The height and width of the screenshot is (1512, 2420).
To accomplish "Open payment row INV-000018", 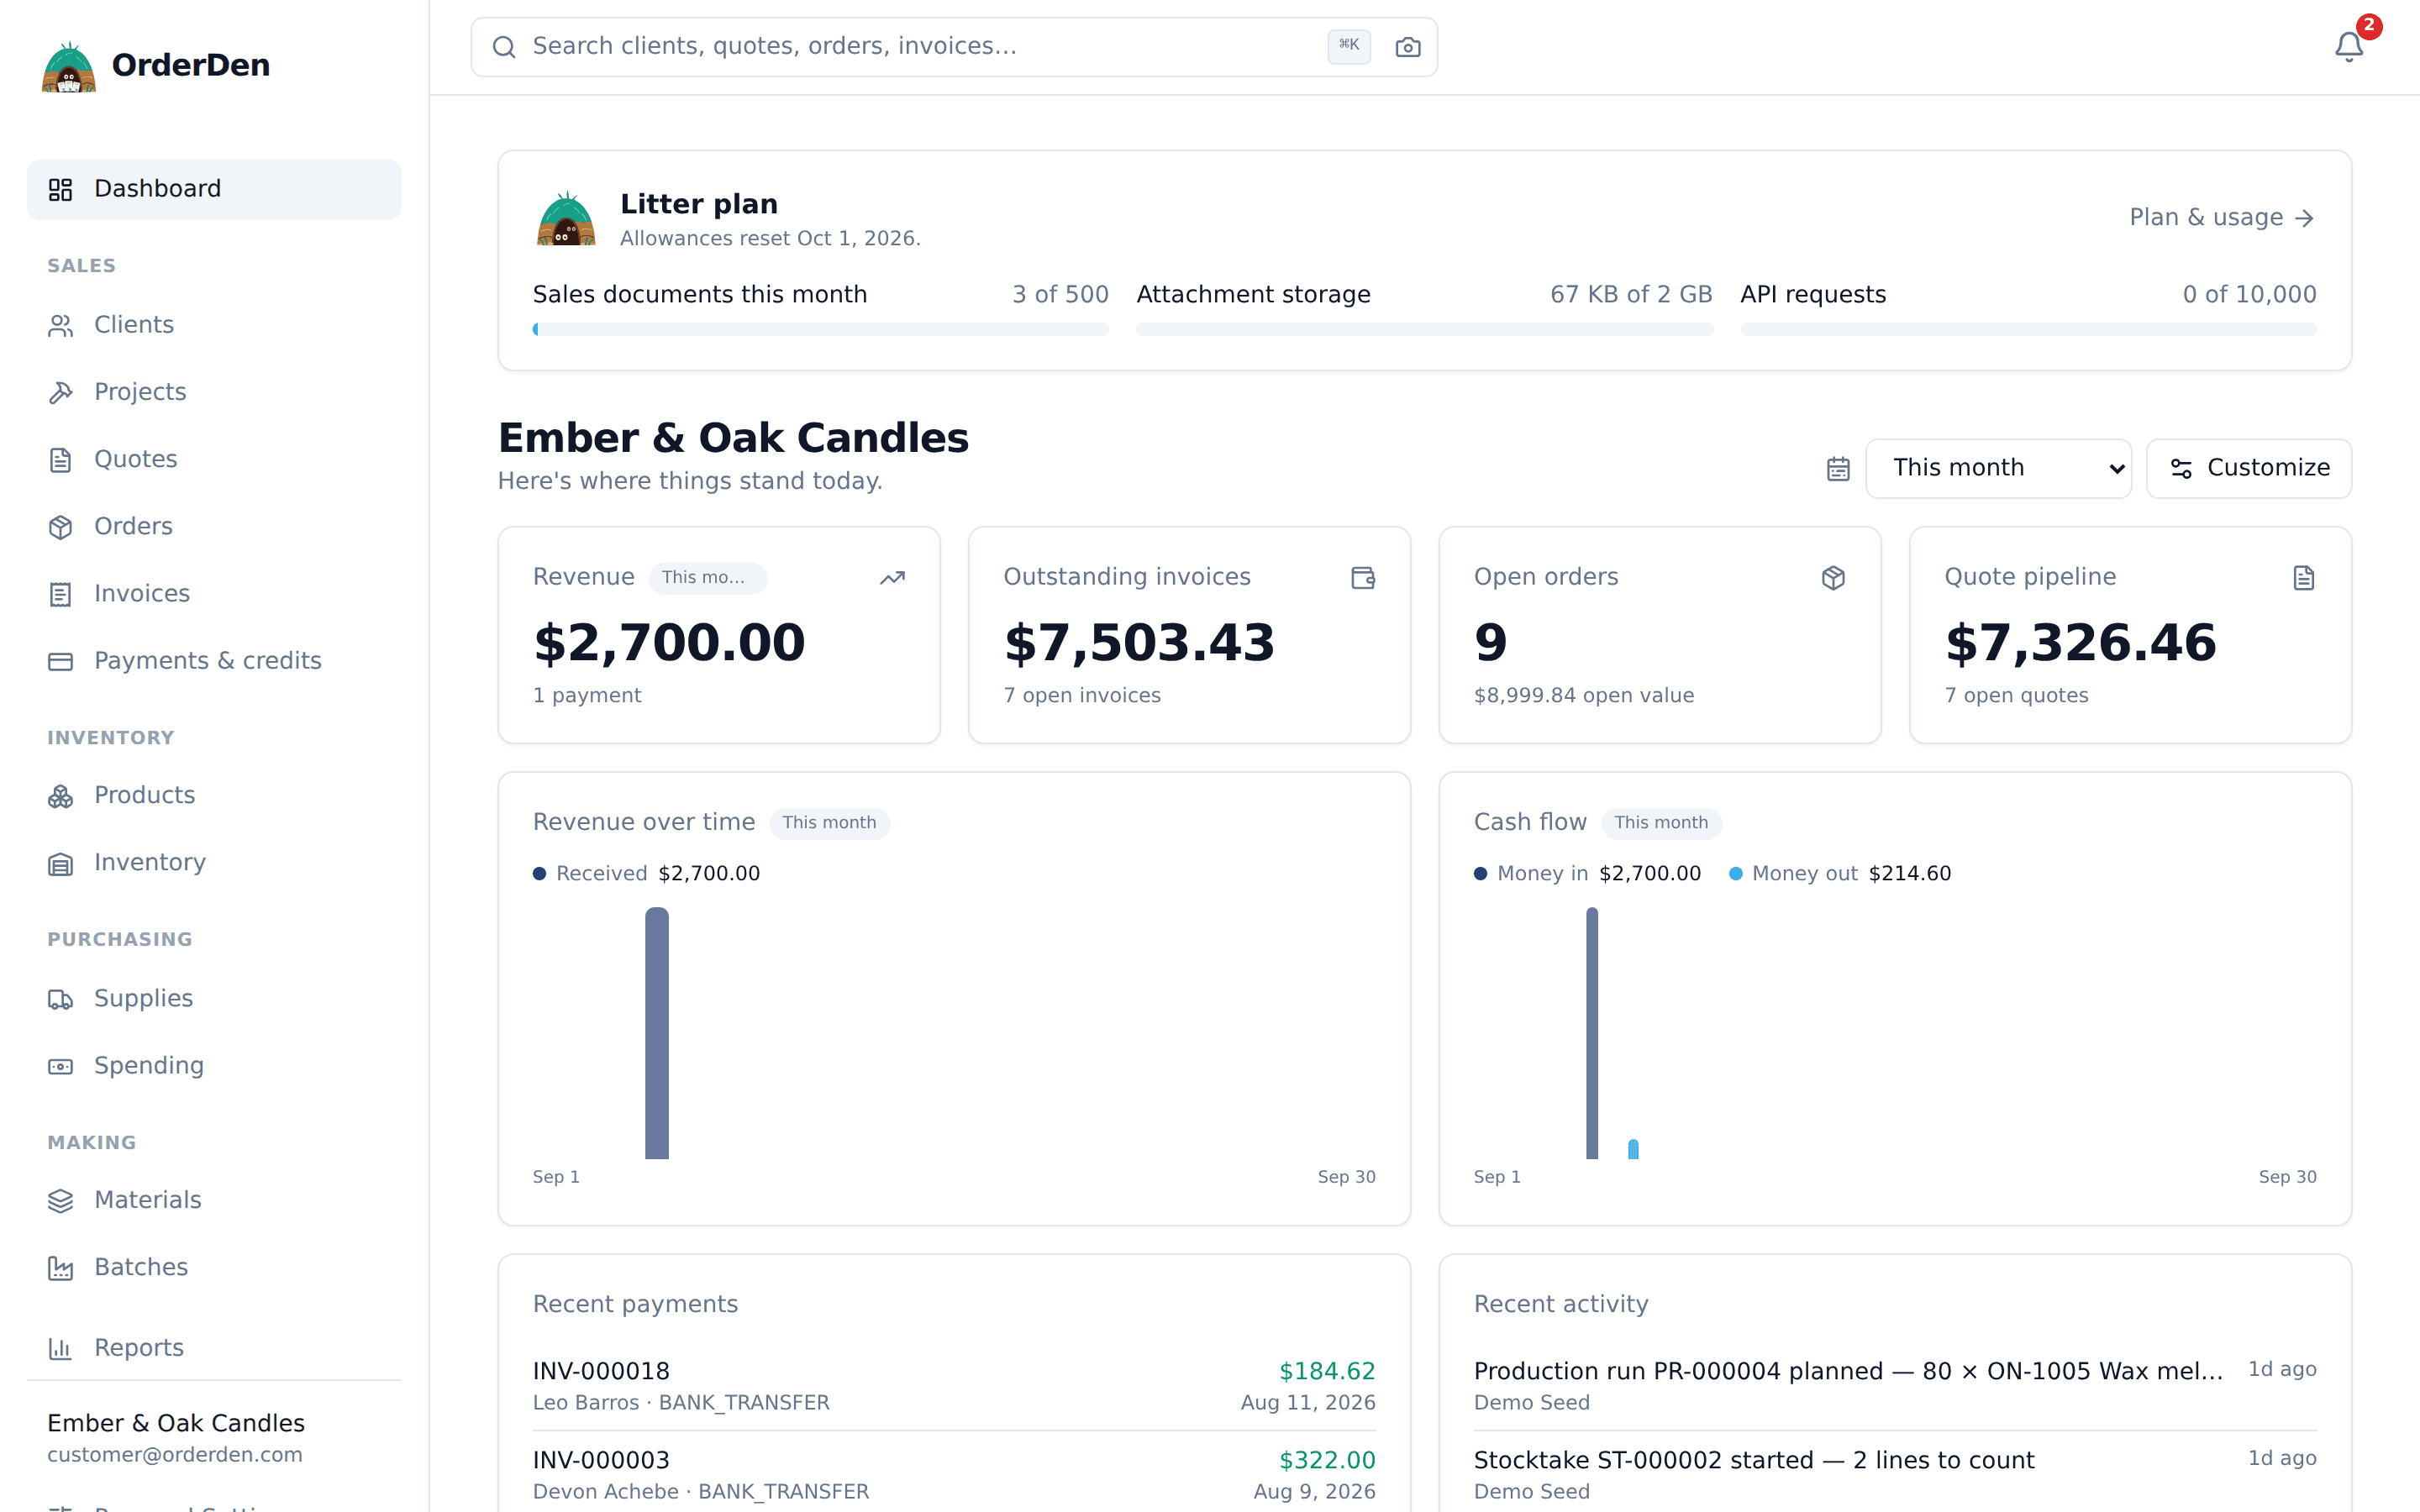I will coord(954,1387).
